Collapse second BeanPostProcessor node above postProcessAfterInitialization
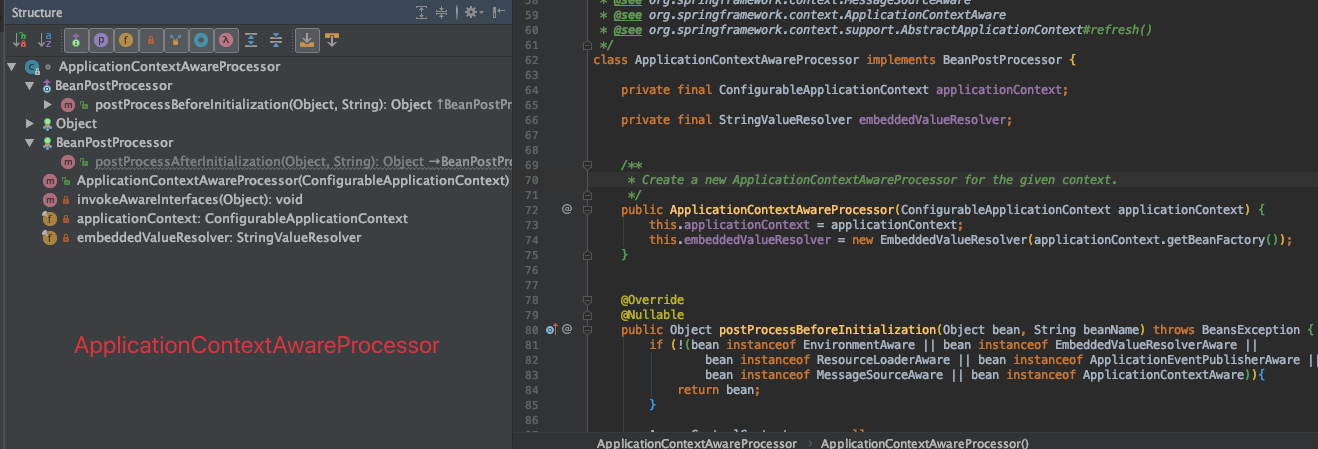This screenshot has width=1318, height=449. (30, 143)
